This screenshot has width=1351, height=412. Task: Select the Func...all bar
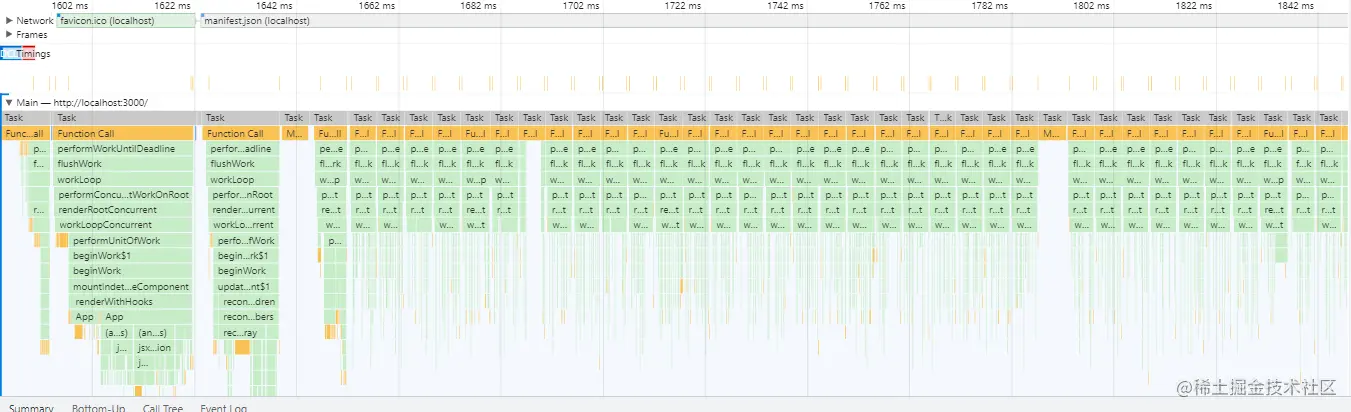(25, 133)
